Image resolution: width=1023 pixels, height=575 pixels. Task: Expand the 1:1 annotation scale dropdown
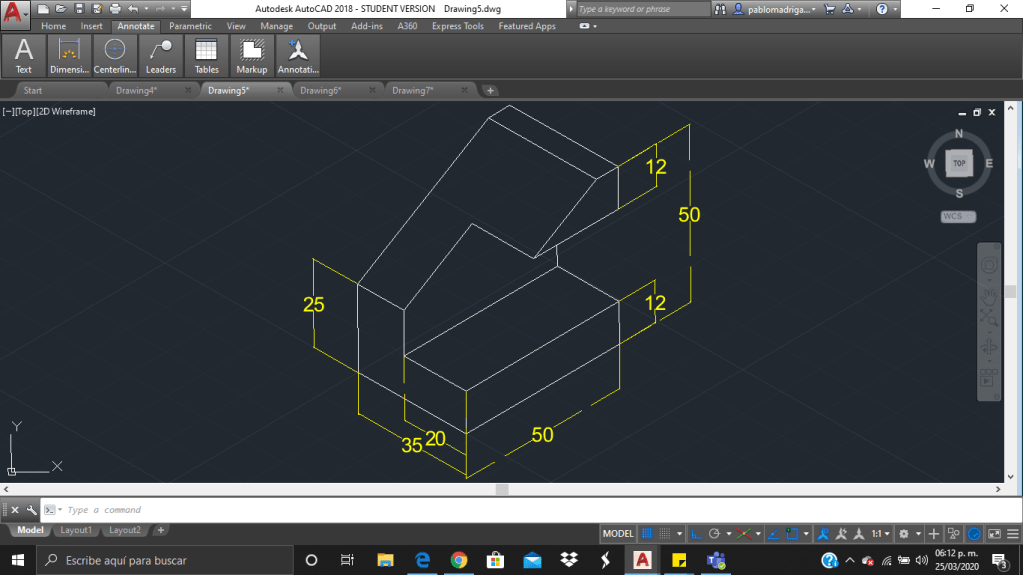point(881,534)
